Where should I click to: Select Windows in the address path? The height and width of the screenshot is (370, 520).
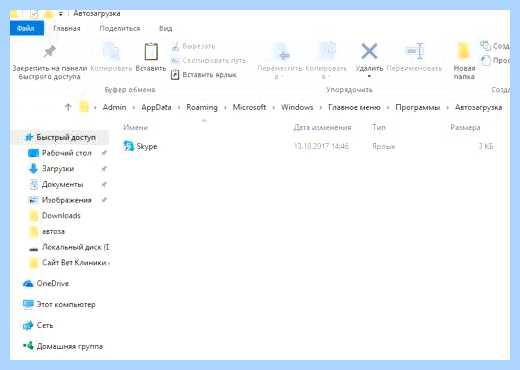[297, 107]
